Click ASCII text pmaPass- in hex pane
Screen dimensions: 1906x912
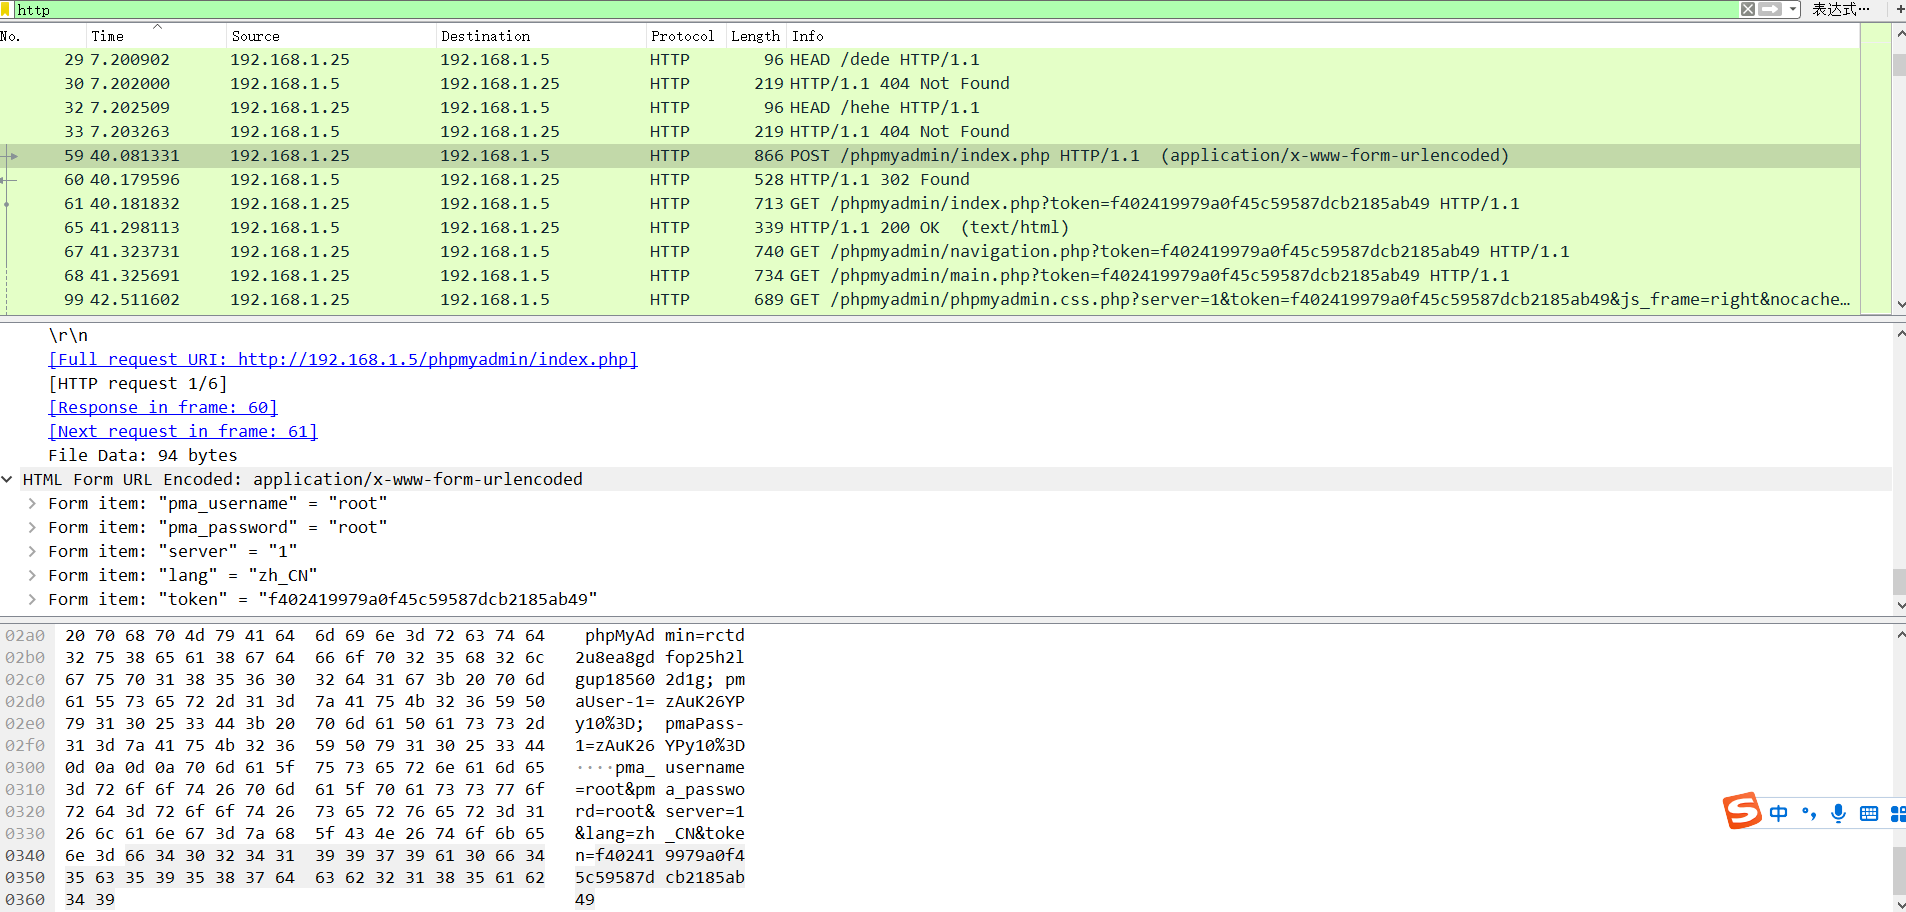[x=705, y=724]
